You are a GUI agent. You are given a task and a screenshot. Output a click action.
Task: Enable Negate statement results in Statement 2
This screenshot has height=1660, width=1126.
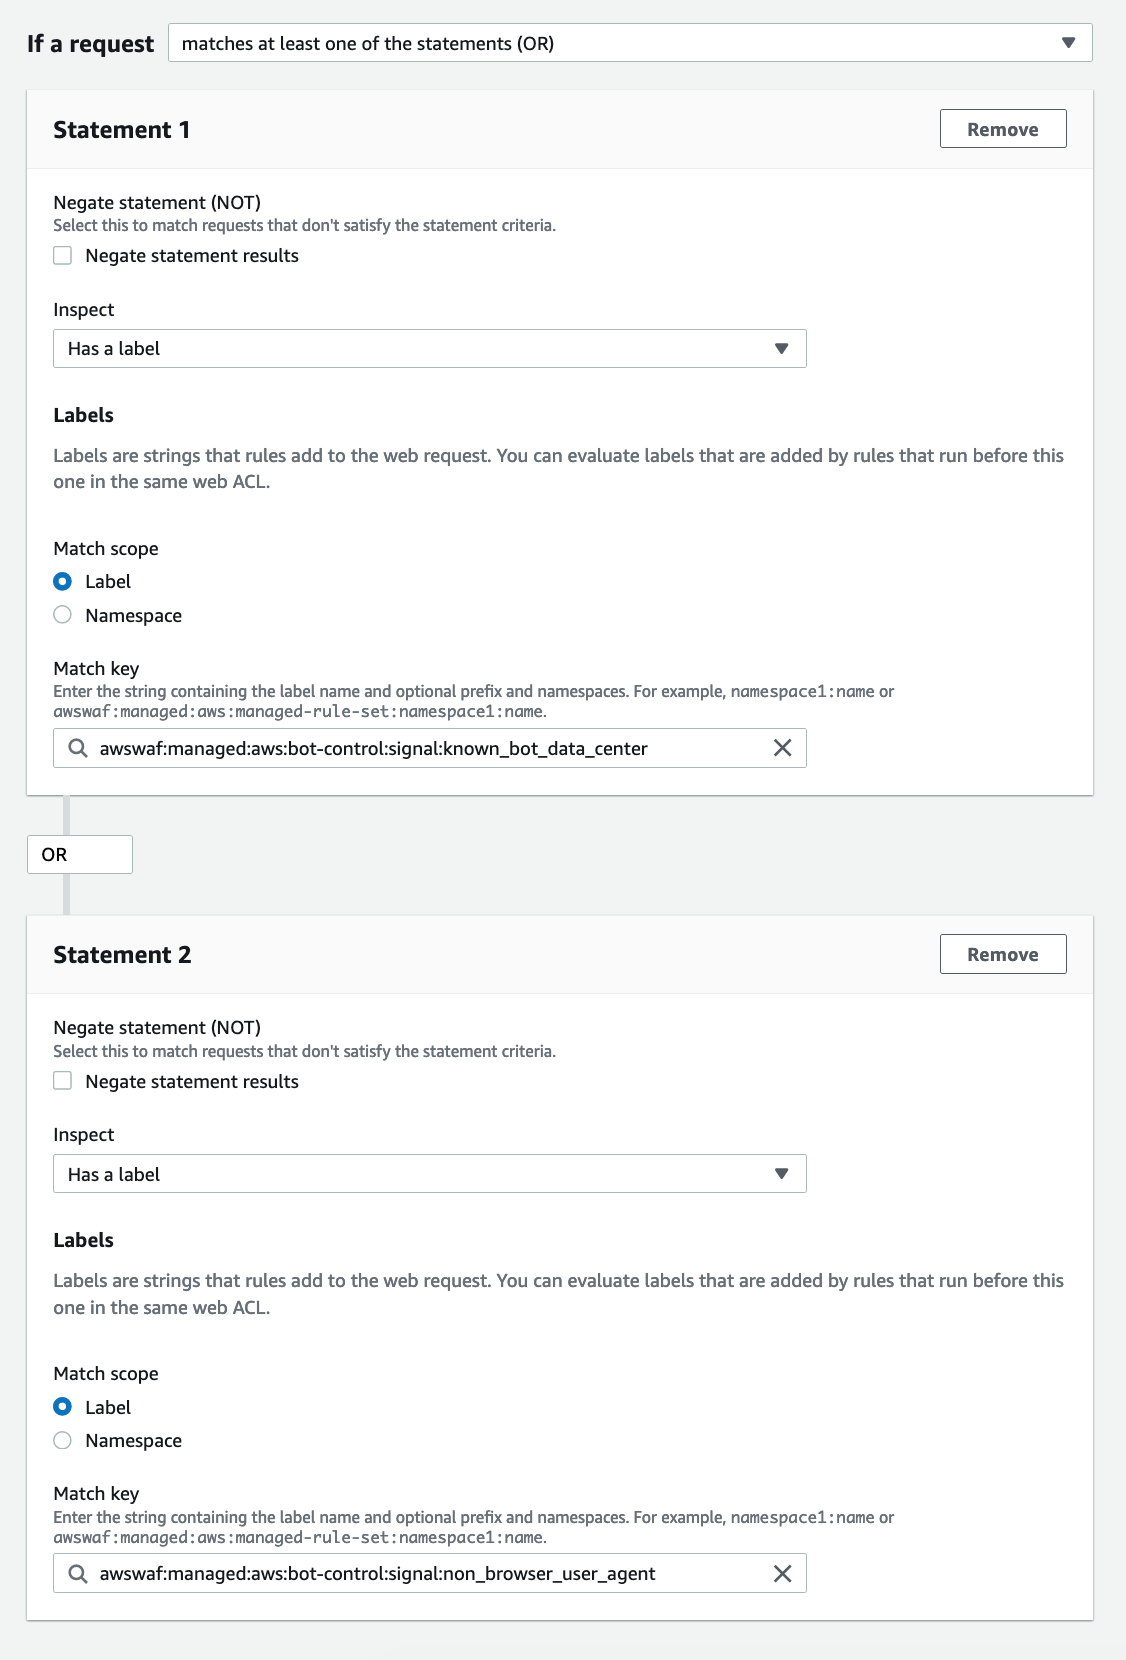coord(63,1081)
